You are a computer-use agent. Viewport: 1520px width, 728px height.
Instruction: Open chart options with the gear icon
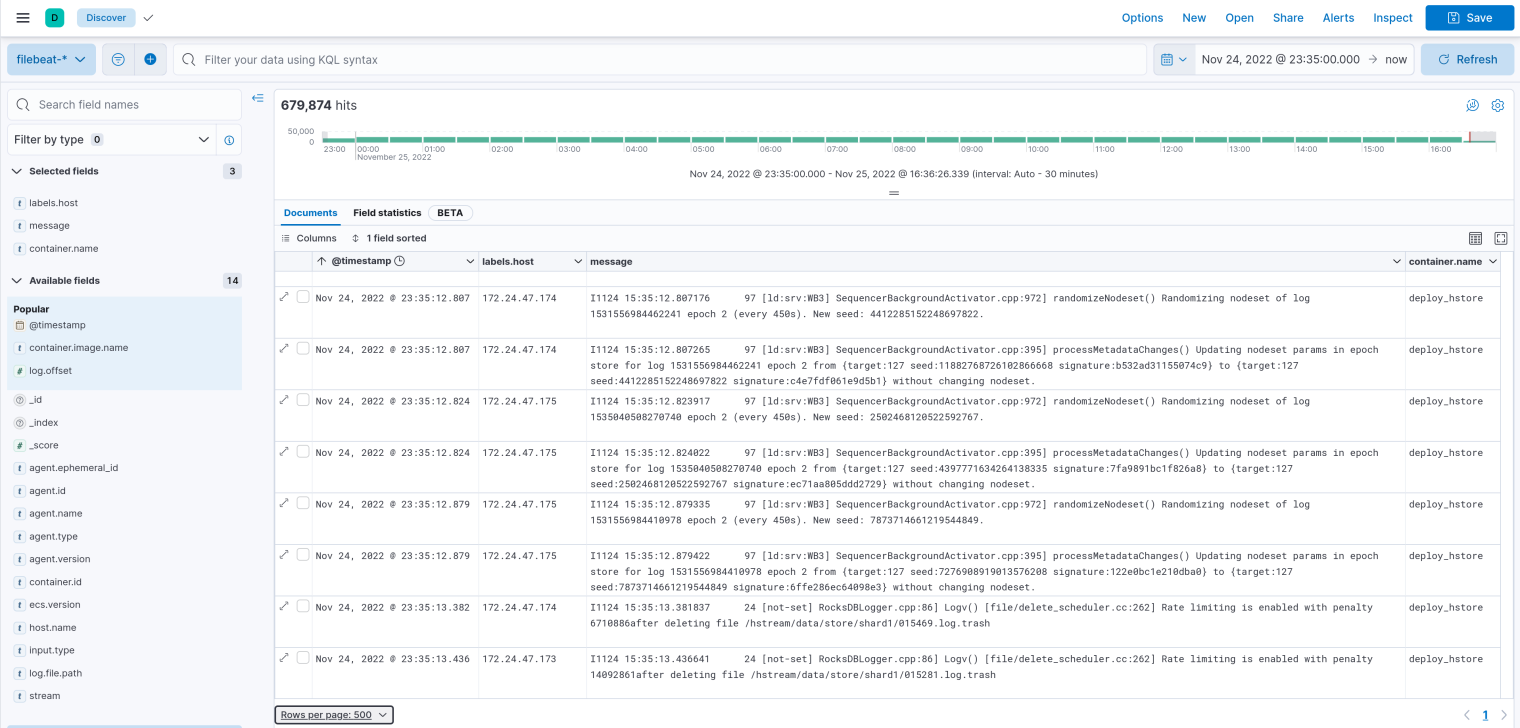click(x=1498, y=105)
